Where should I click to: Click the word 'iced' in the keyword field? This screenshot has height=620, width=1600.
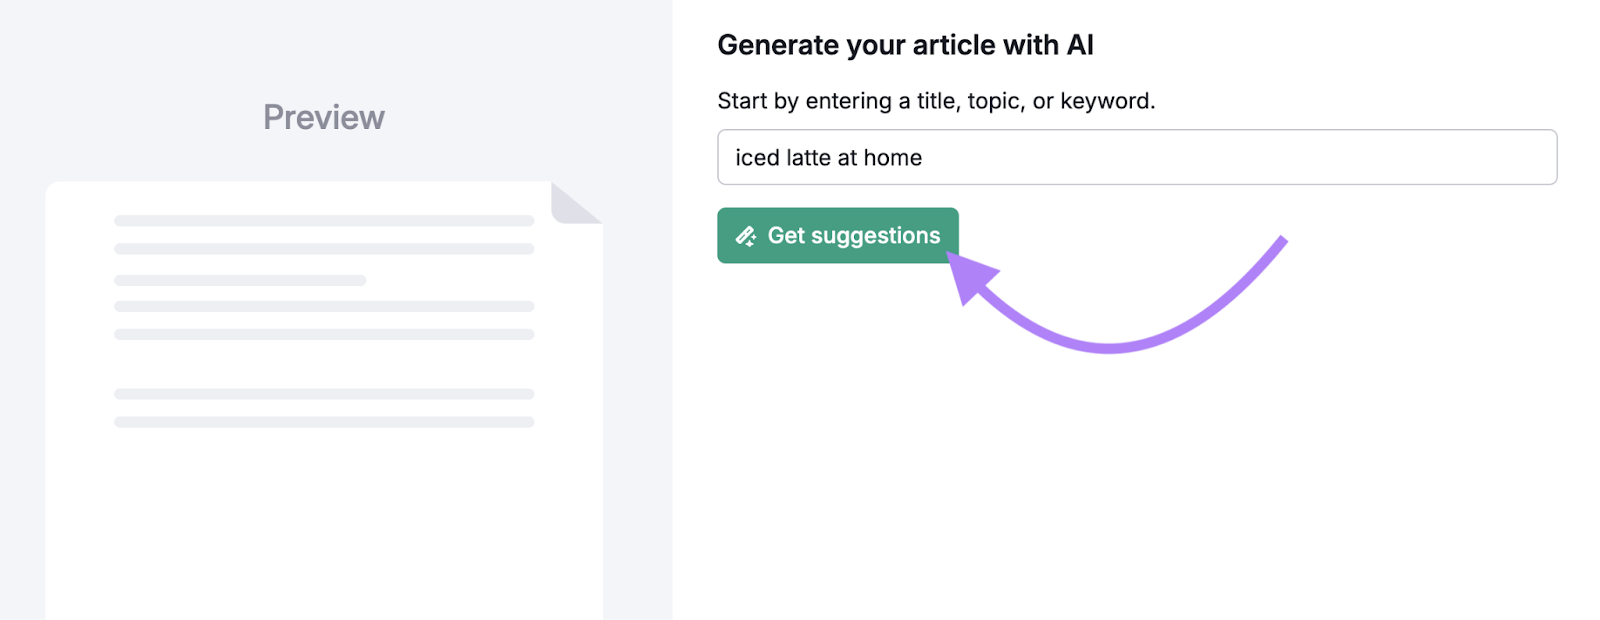[757, 158]
